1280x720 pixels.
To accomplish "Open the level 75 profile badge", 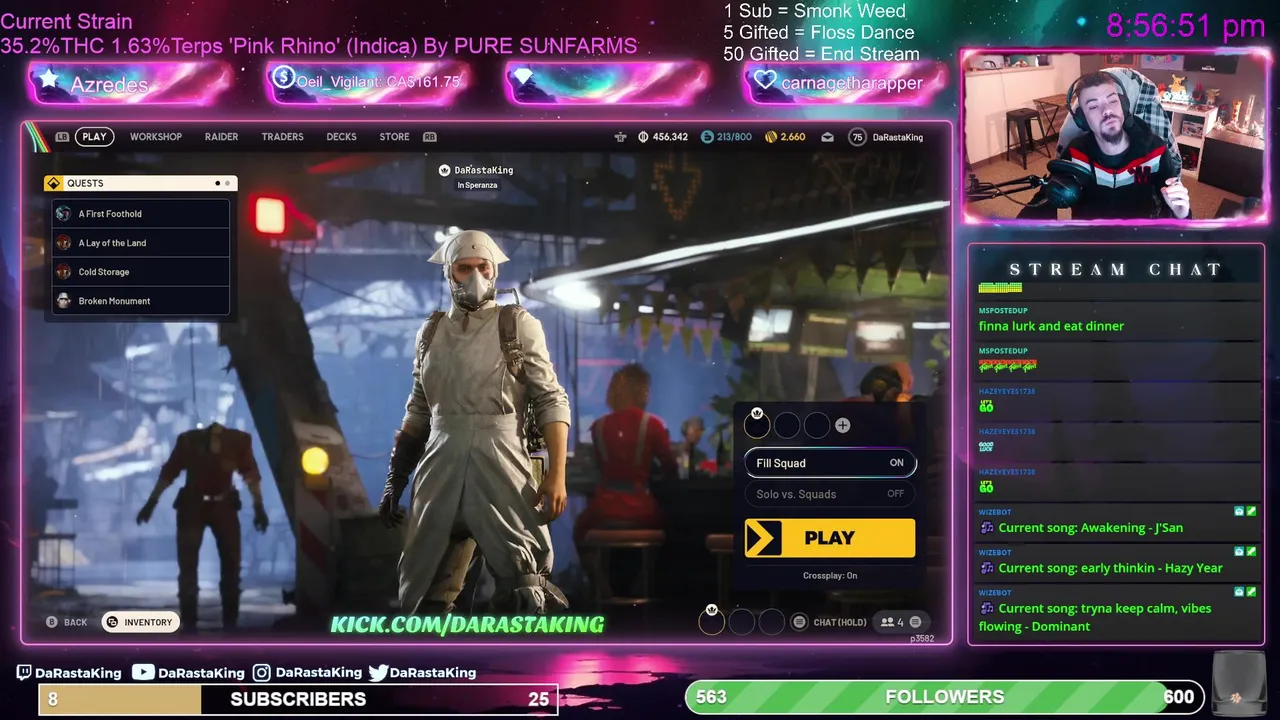I will coord(857,137).
